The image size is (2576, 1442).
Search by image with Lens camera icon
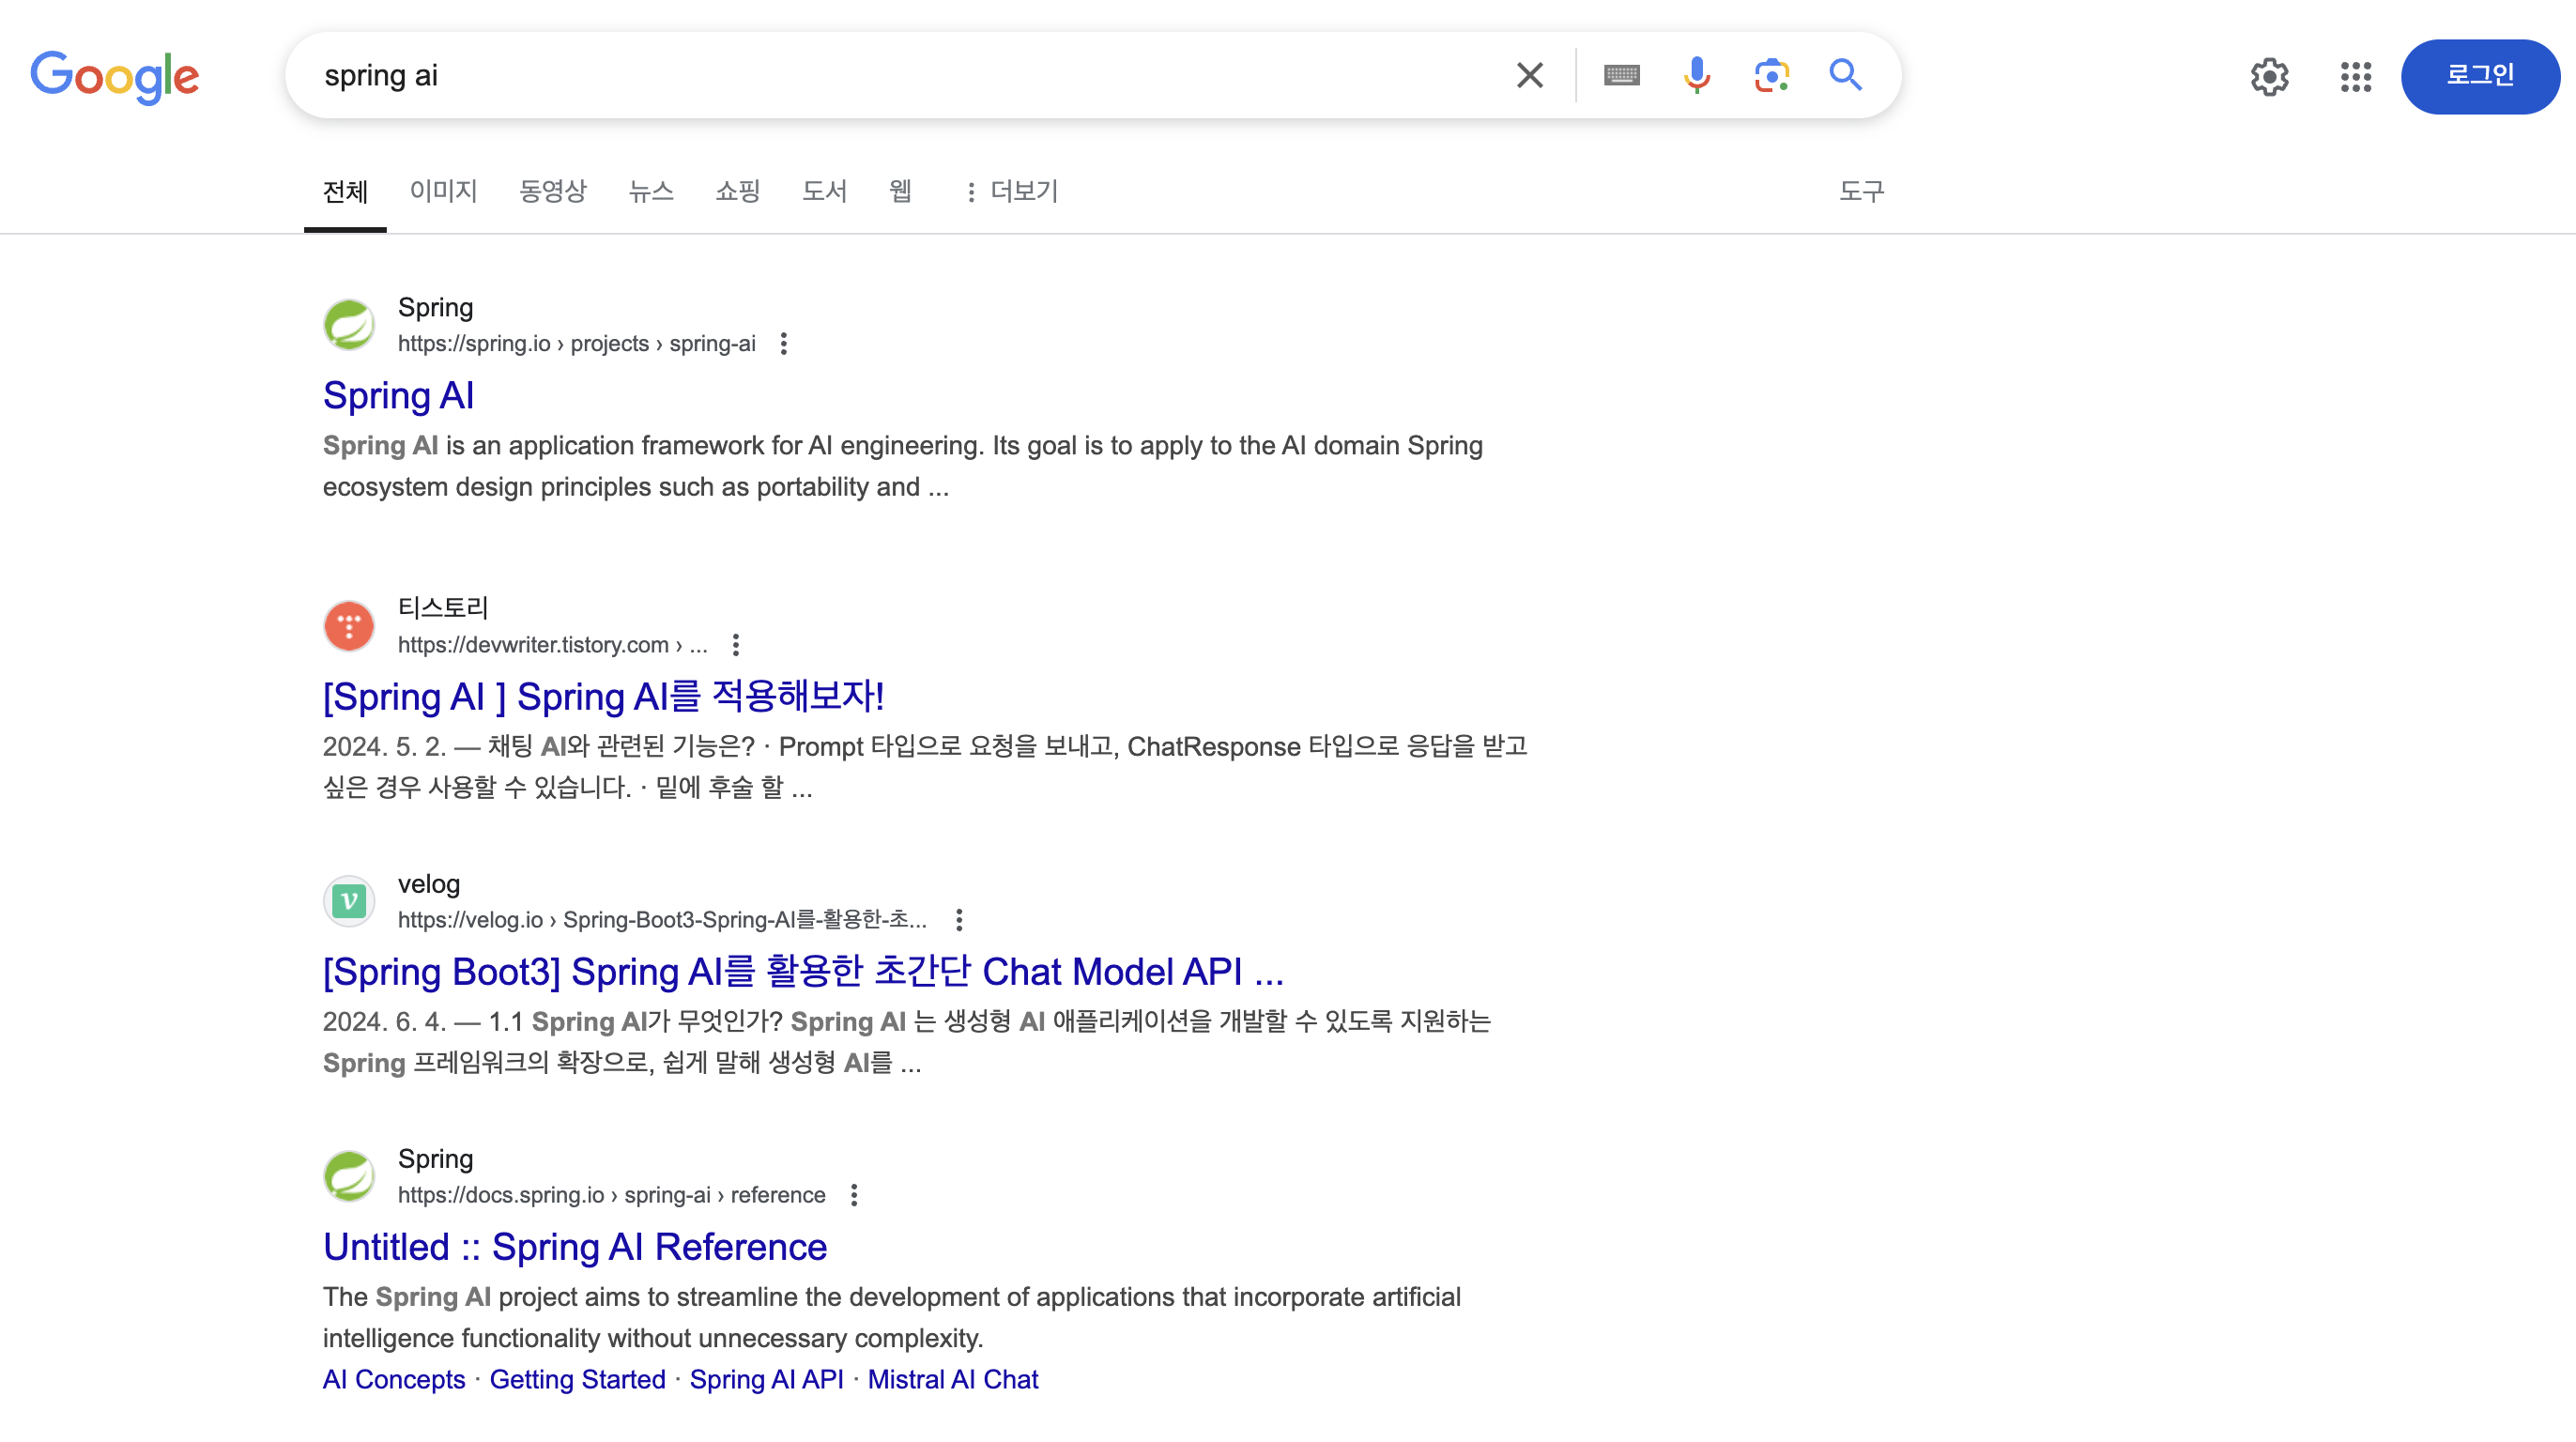[1771, 75]
